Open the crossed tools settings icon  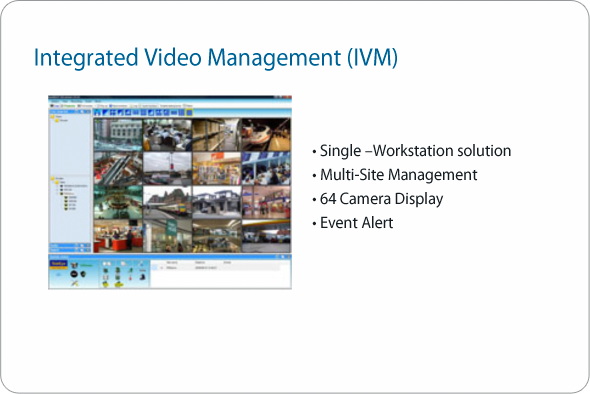(x=75, y=283)
